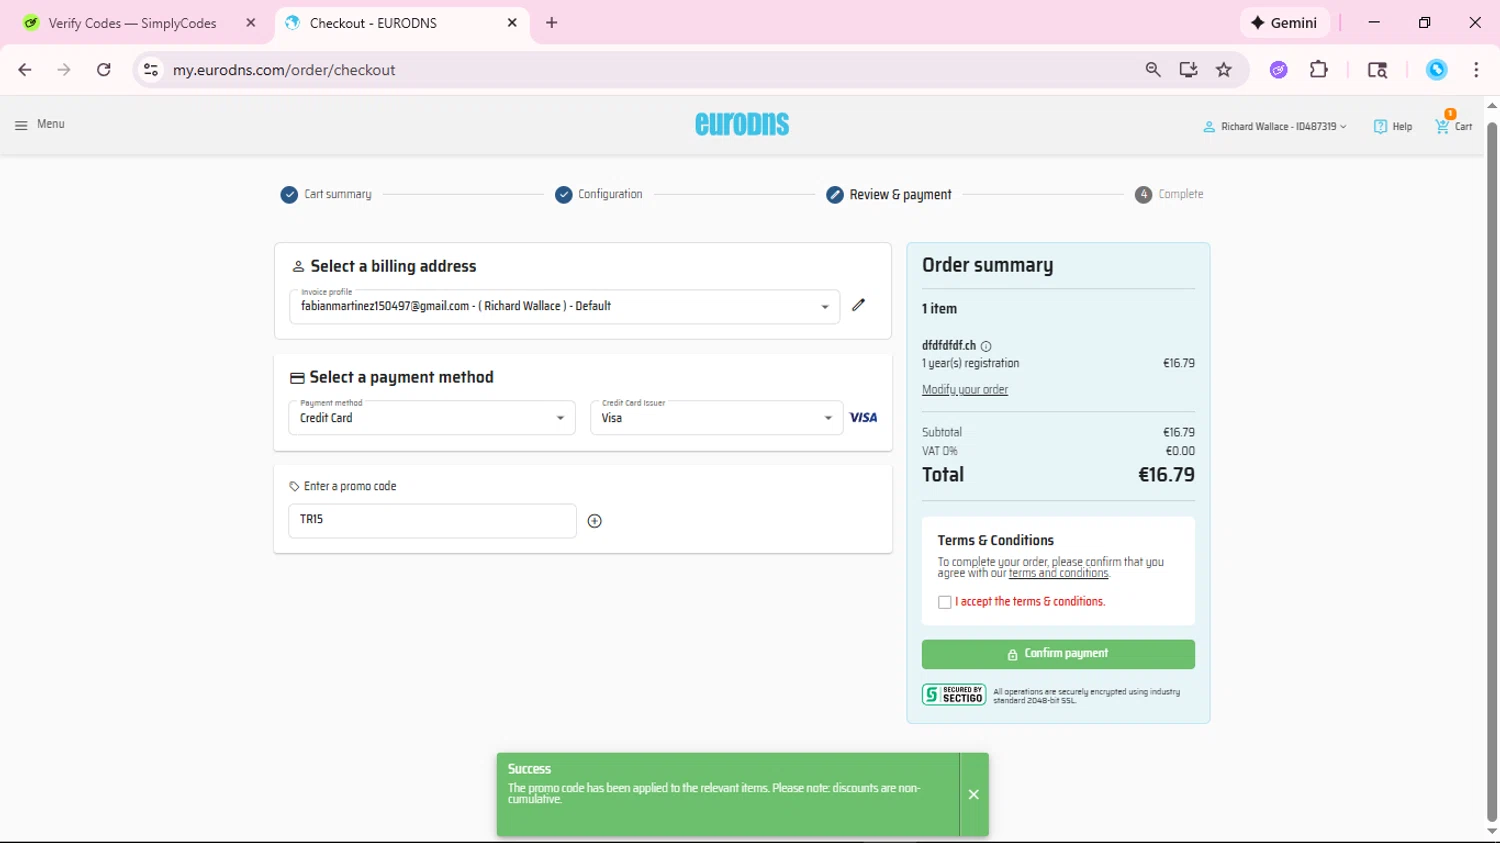Open the Help icon link
1500x843 pixels.
1392,126
